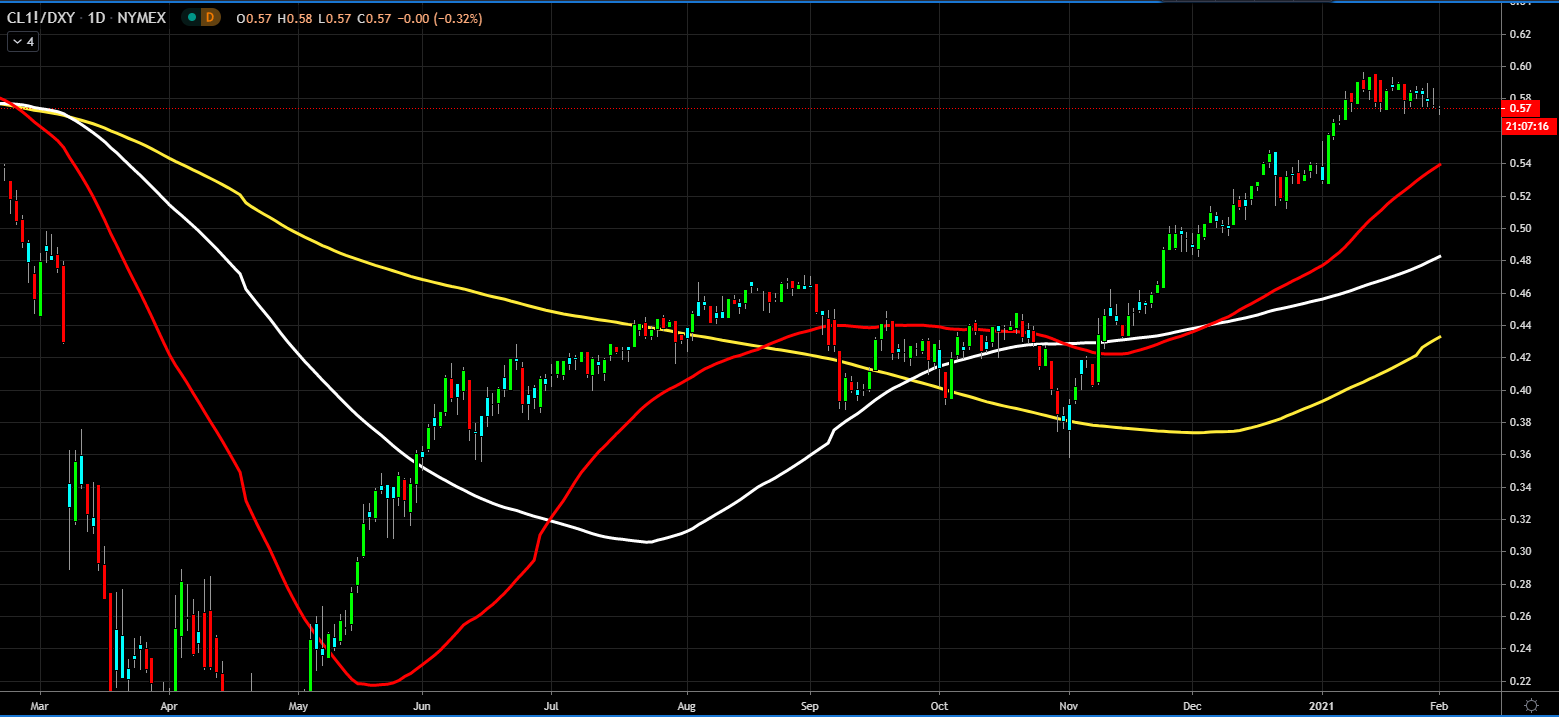Click the 0.38 price axis label
This screenshot has height=717, width=1559.
[x=1519, y=422]
